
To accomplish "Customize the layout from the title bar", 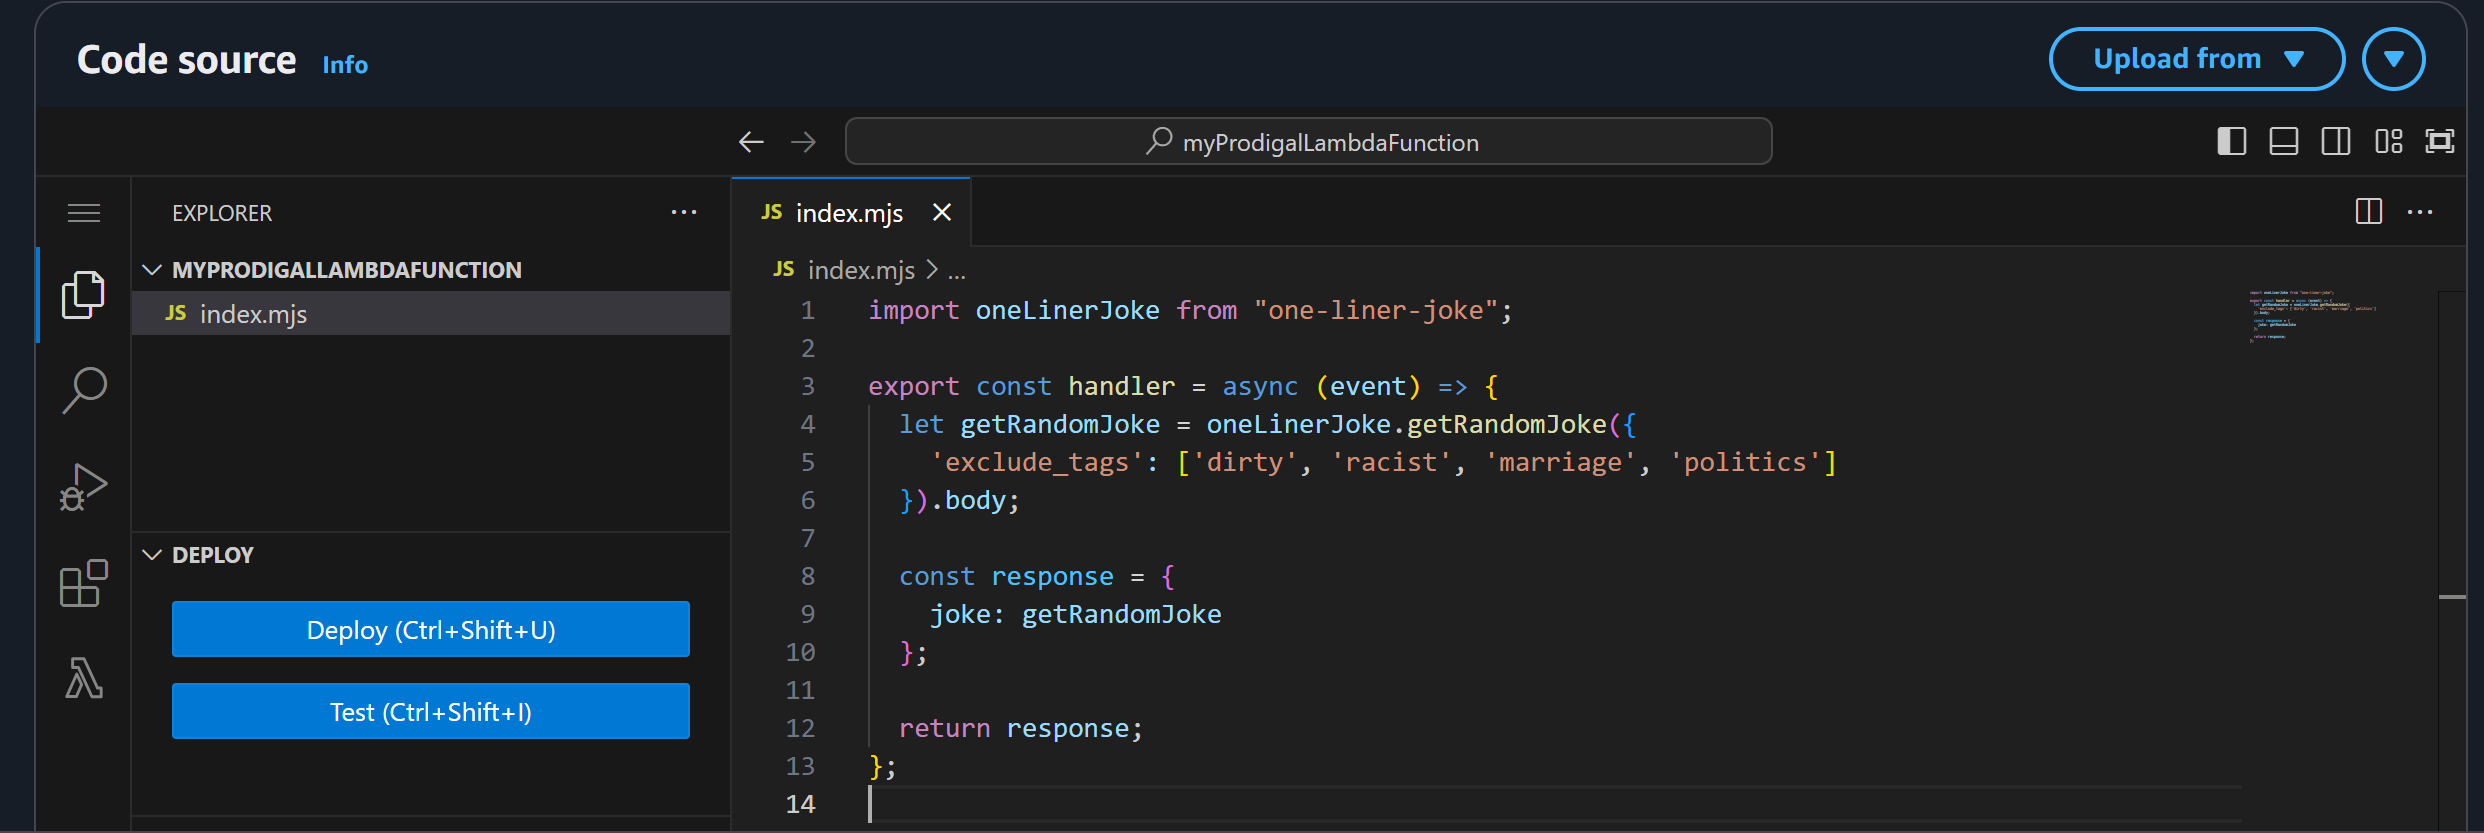I will (2388, 142).
